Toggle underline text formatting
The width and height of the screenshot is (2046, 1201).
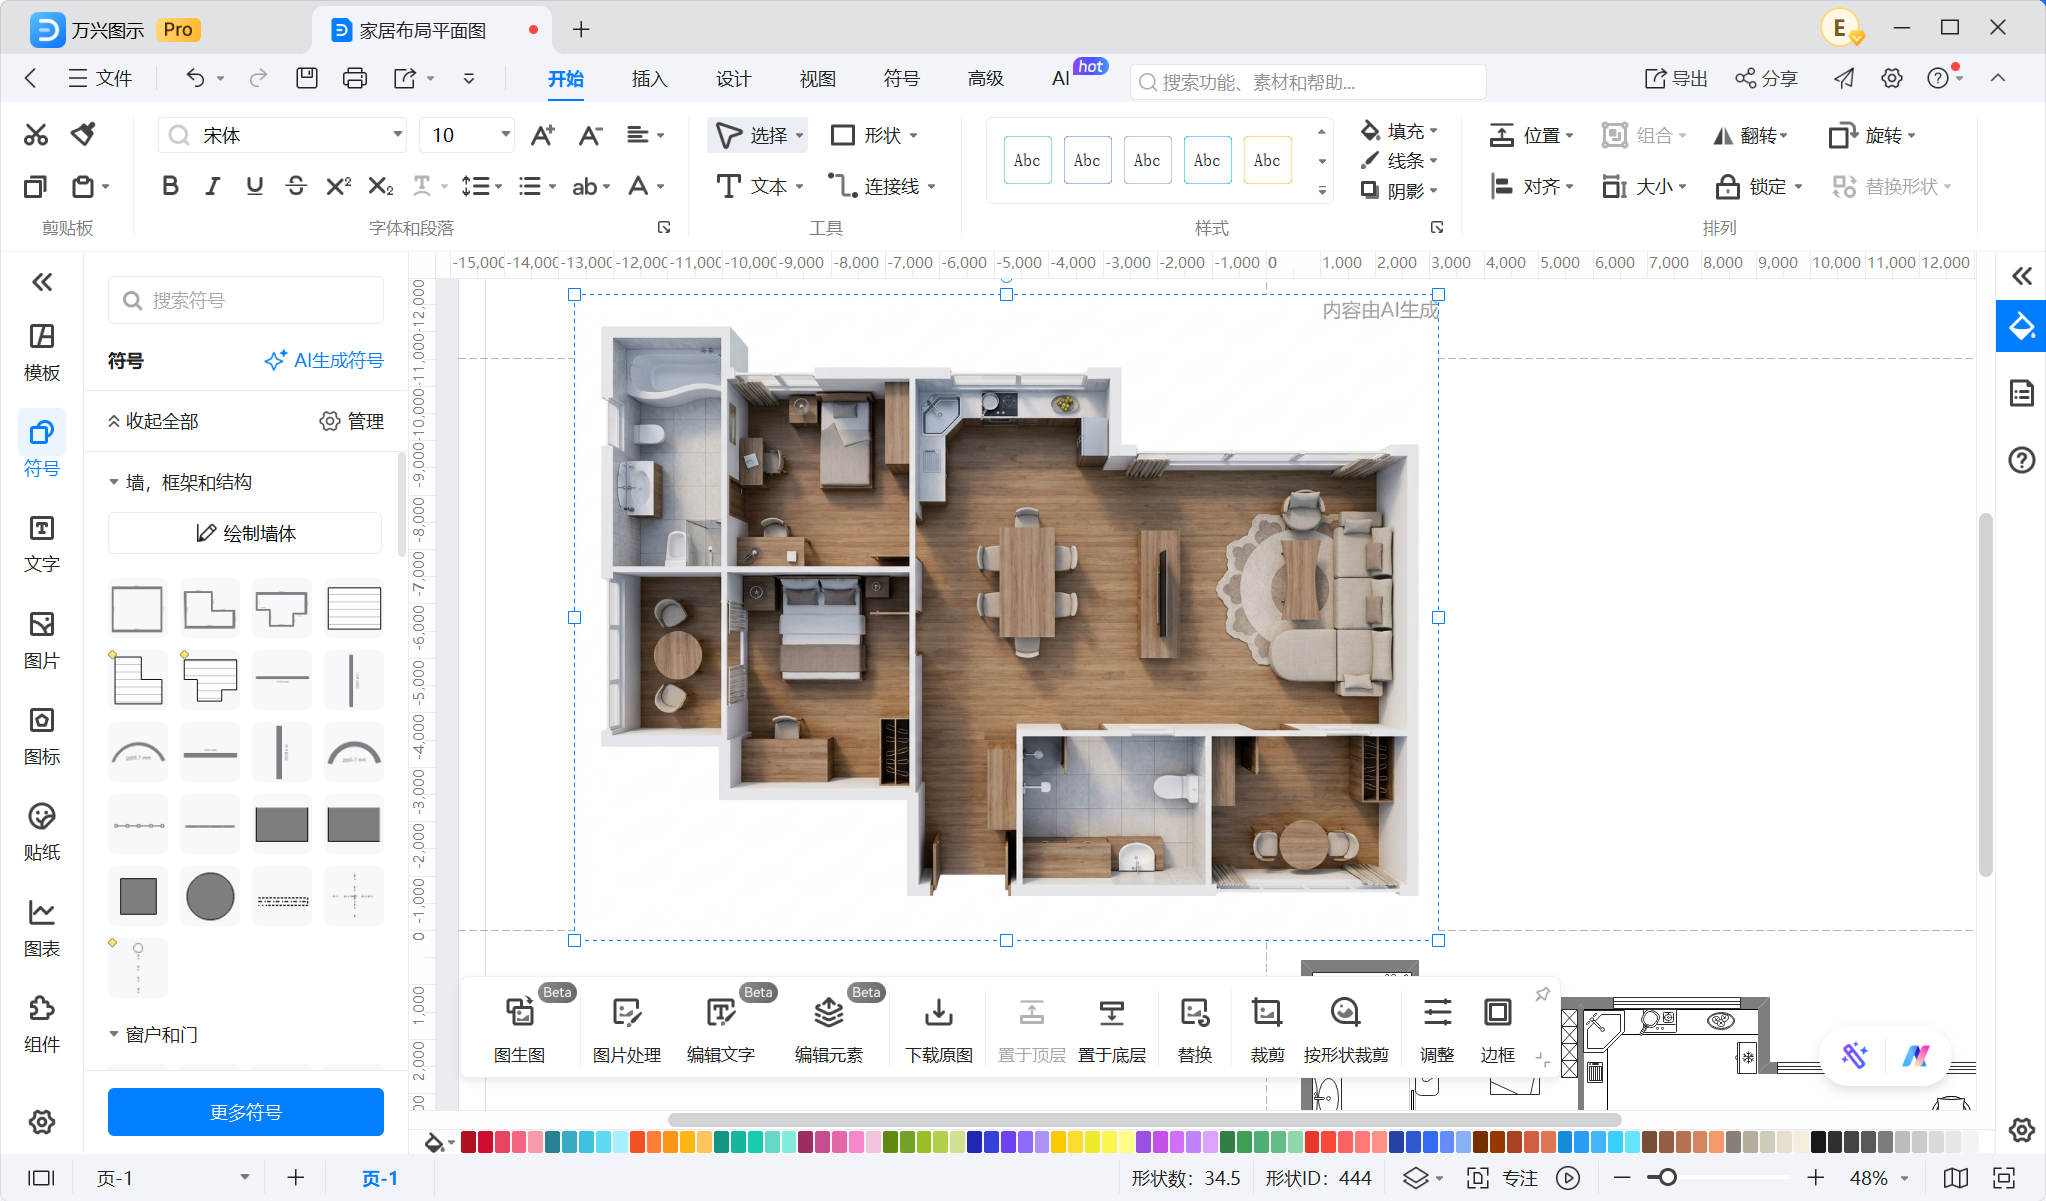[x=254, y=186]
